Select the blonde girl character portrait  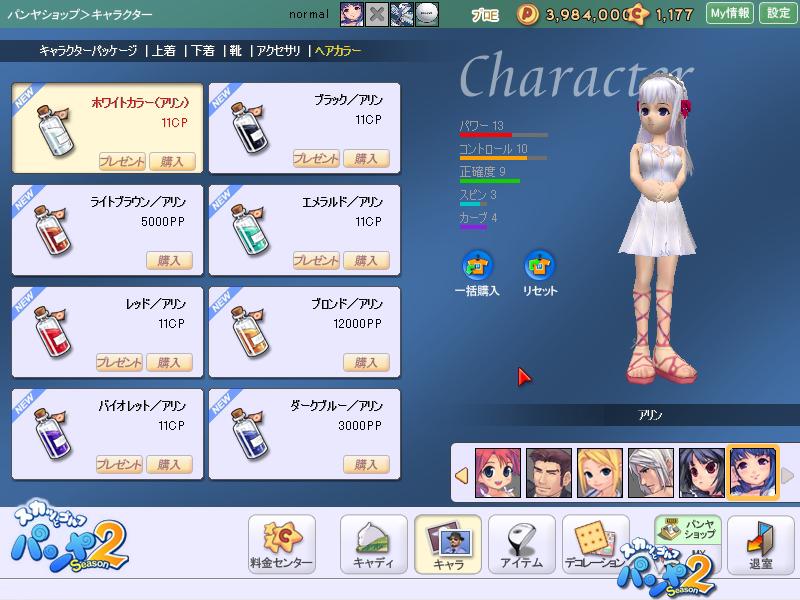pyautogui.click(x=599, y=473)
